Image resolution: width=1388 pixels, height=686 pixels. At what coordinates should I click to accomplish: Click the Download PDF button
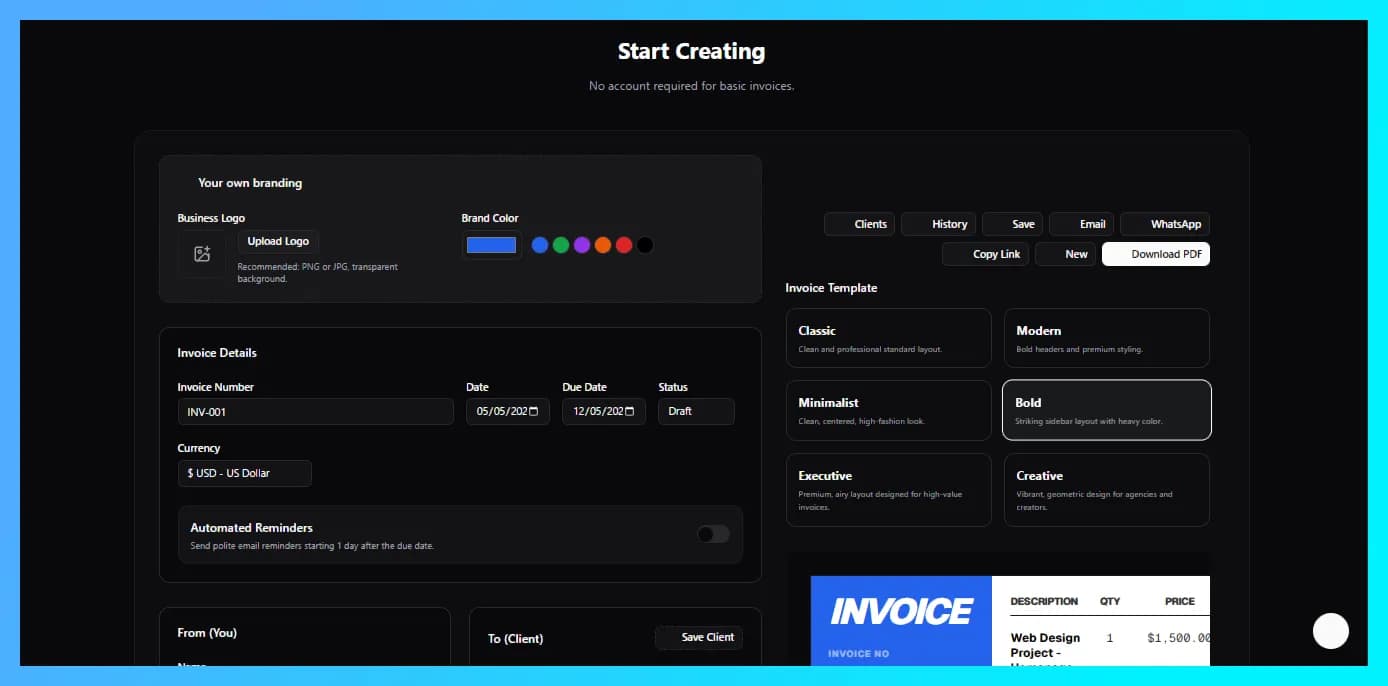[x=1156, y=254]
